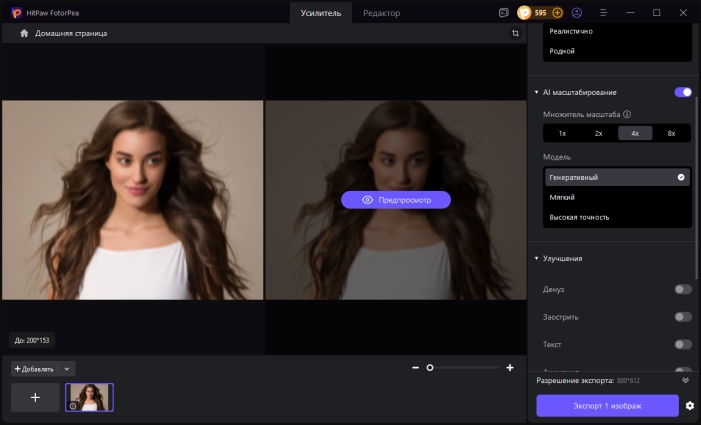Click the scale multiplier info icon
Image resolution: width=701 pixels, height=425 pixels.
[x=627, y=114]
